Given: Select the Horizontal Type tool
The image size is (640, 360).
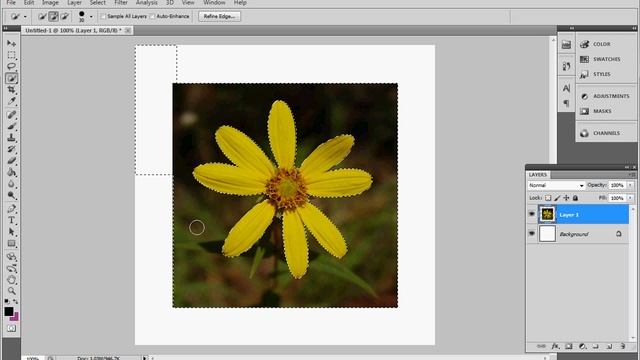Looking at the screenshot, I should coord(11,220).
